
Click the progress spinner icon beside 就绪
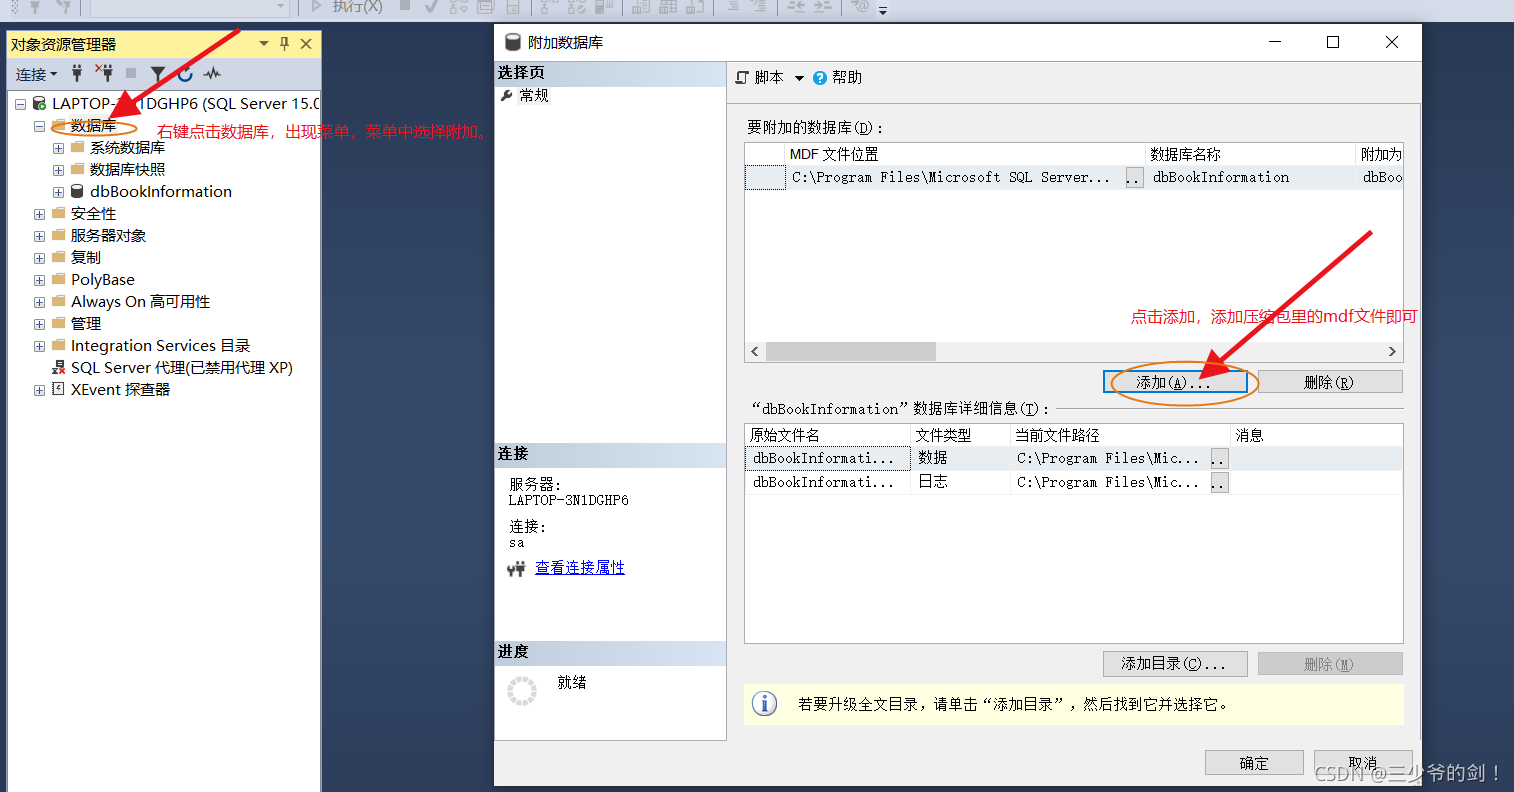(x=522, y=691)
